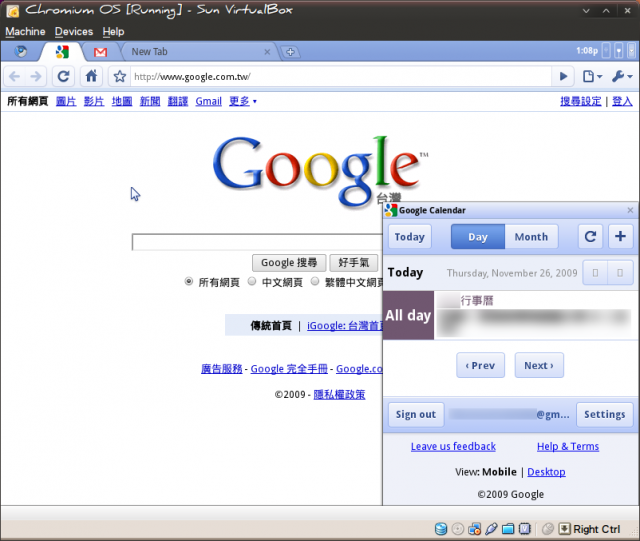Click the Next button
Screen dimensions: 640x541
point(539,365)
